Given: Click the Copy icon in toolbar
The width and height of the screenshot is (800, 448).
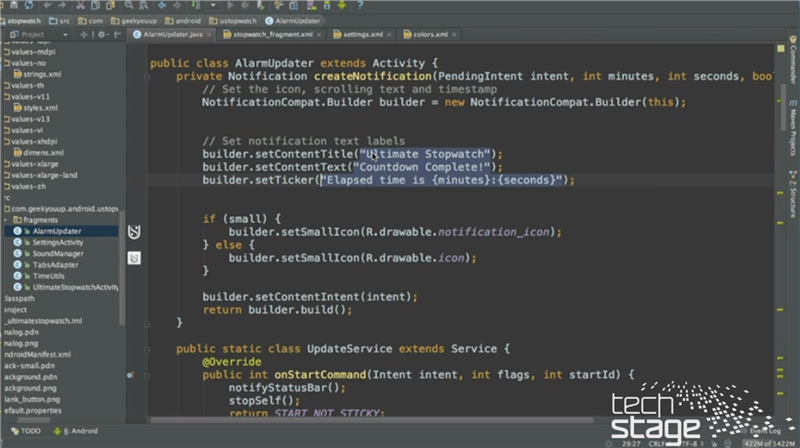Looking at the screenshot, I should (95, 5).
